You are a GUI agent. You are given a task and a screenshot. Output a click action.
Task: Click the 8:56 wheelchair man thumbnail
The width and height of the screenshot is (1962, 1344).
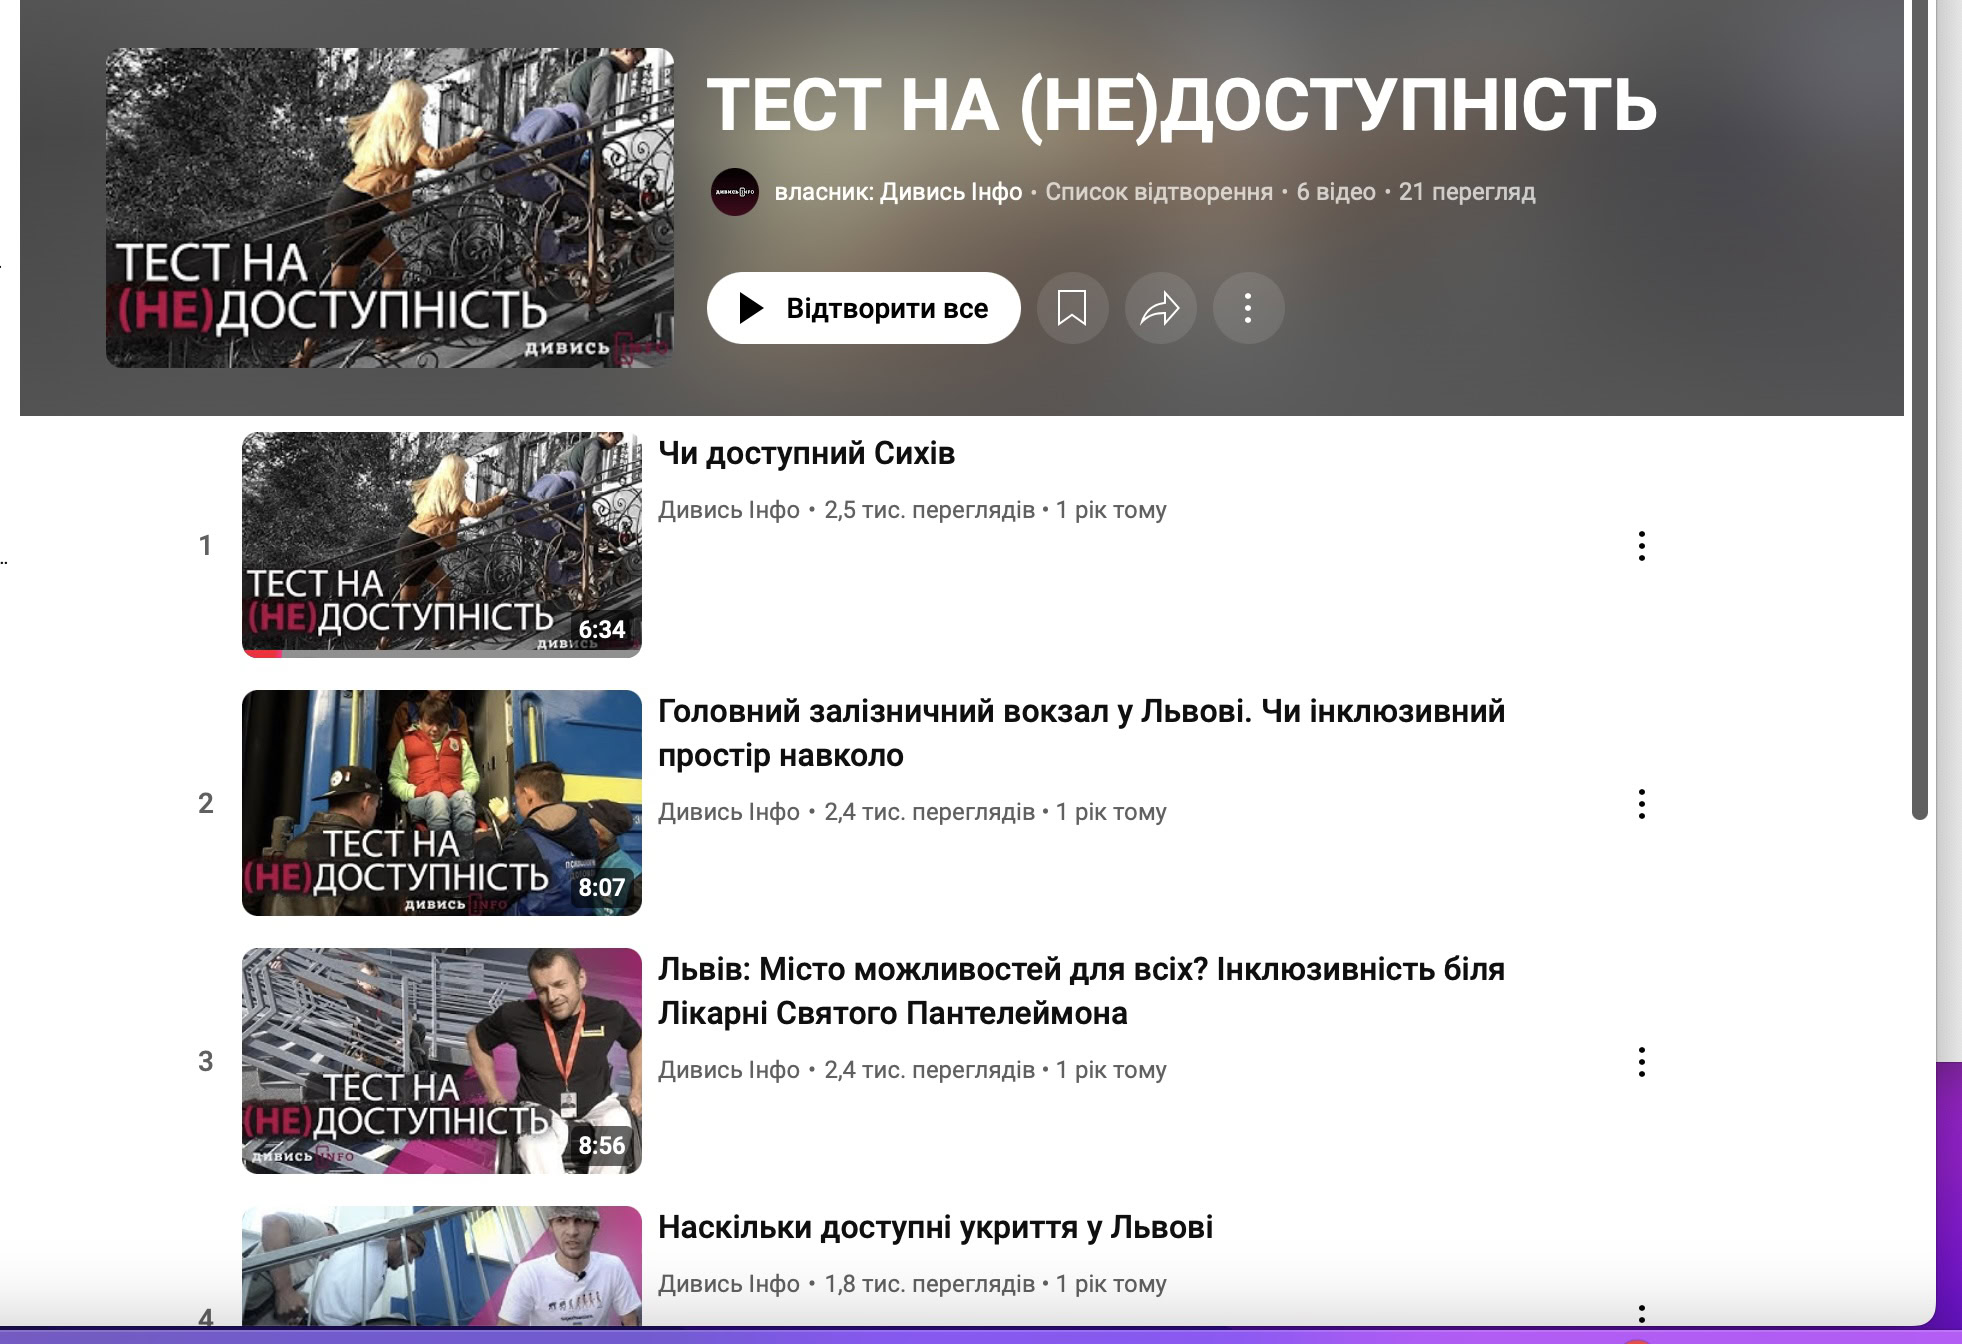click(442, 1060)
